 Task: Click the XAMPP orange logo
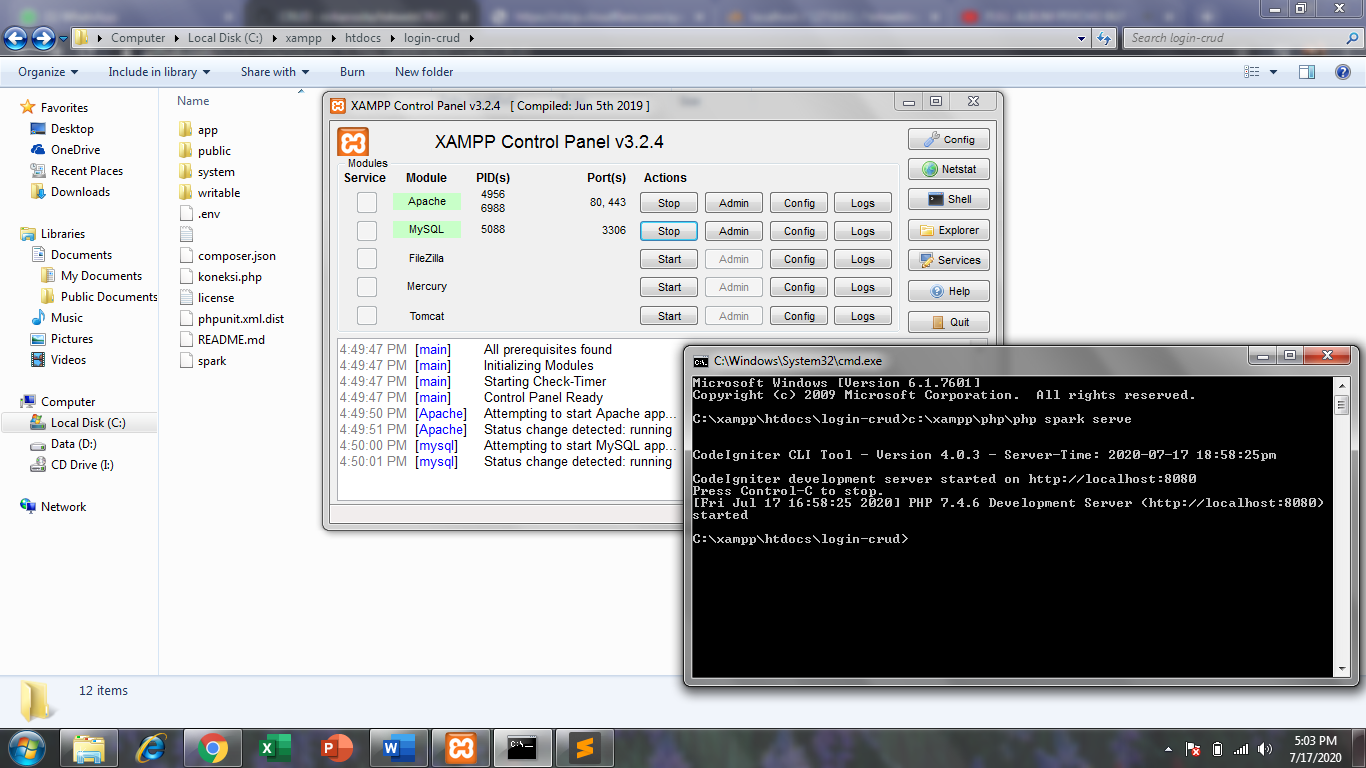(353, 142)
